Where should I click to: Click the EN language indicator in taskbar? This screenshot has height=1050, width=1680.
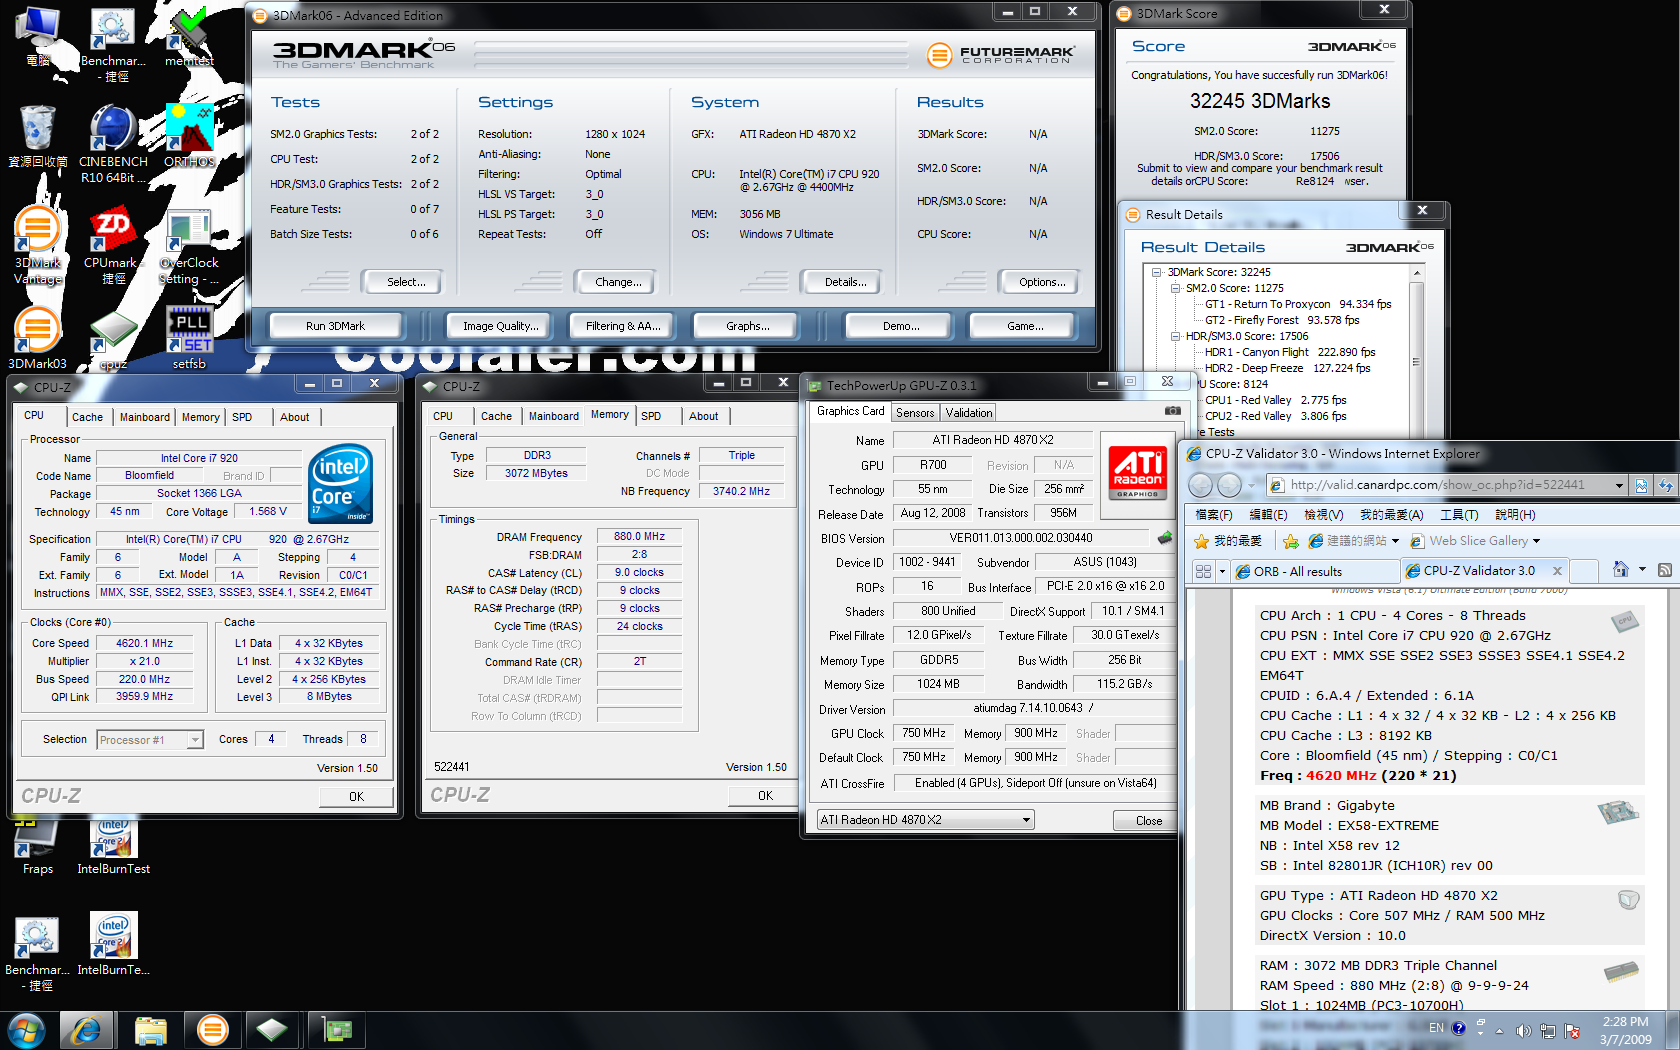click(1436, 1028)
